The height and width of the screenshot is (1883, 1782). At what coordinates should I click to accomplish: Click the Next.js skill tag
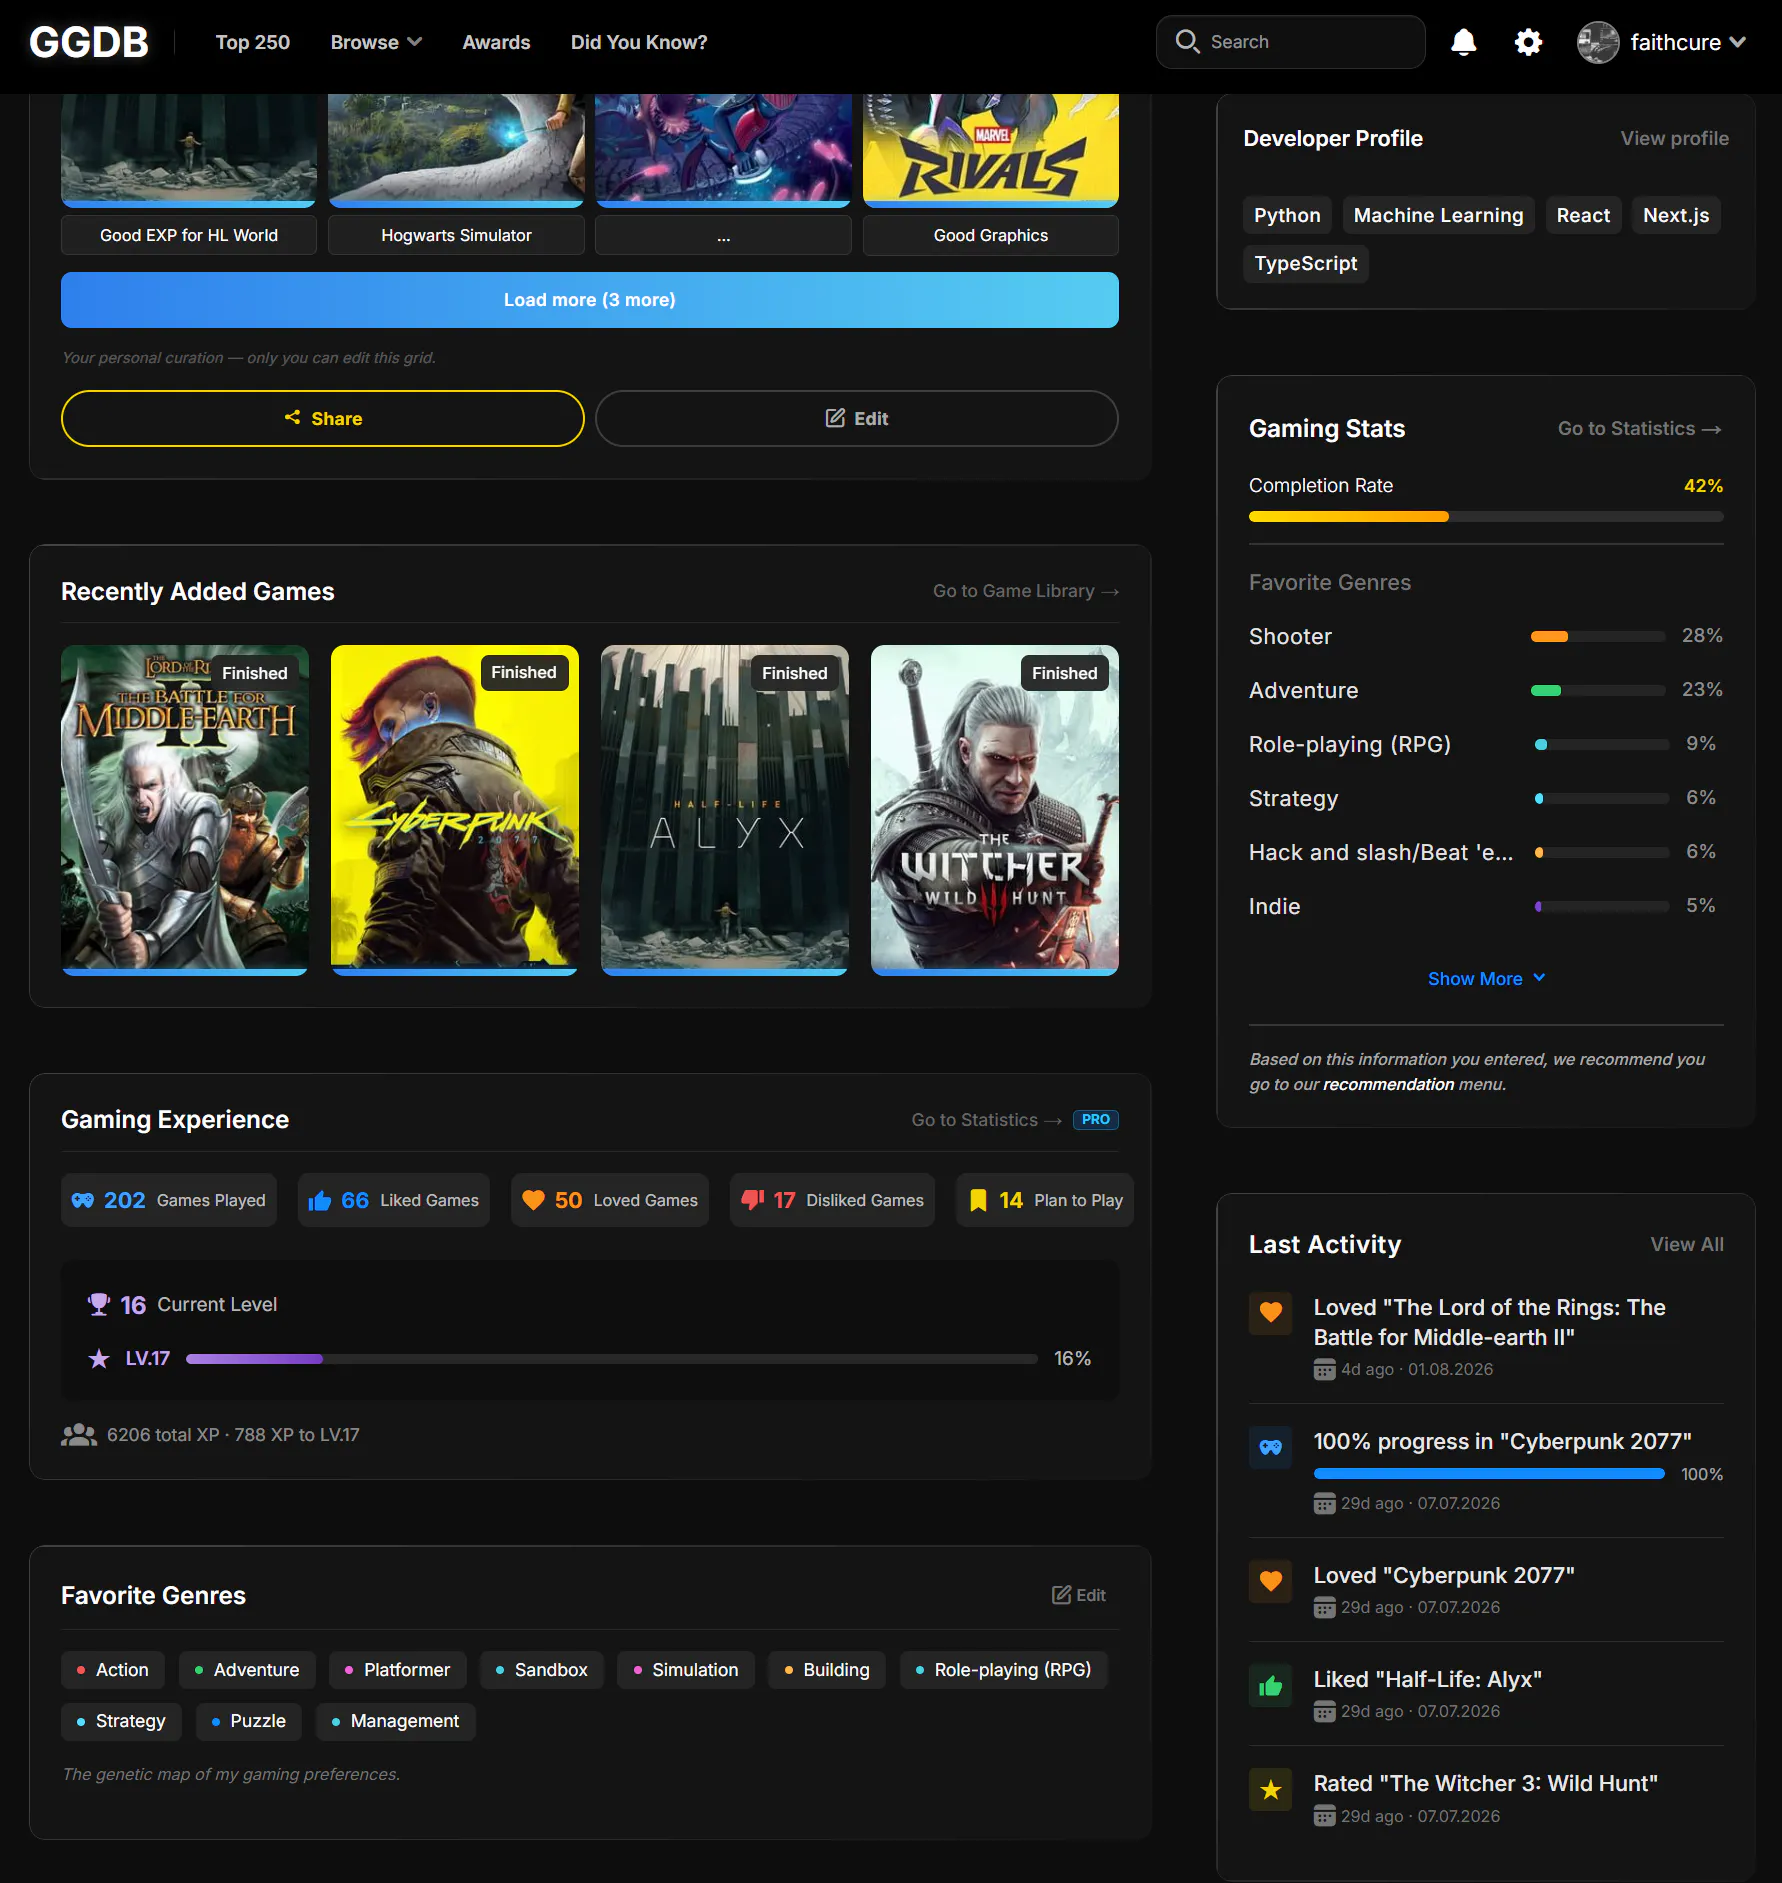pyautogui.click(x=1676, y=215)
